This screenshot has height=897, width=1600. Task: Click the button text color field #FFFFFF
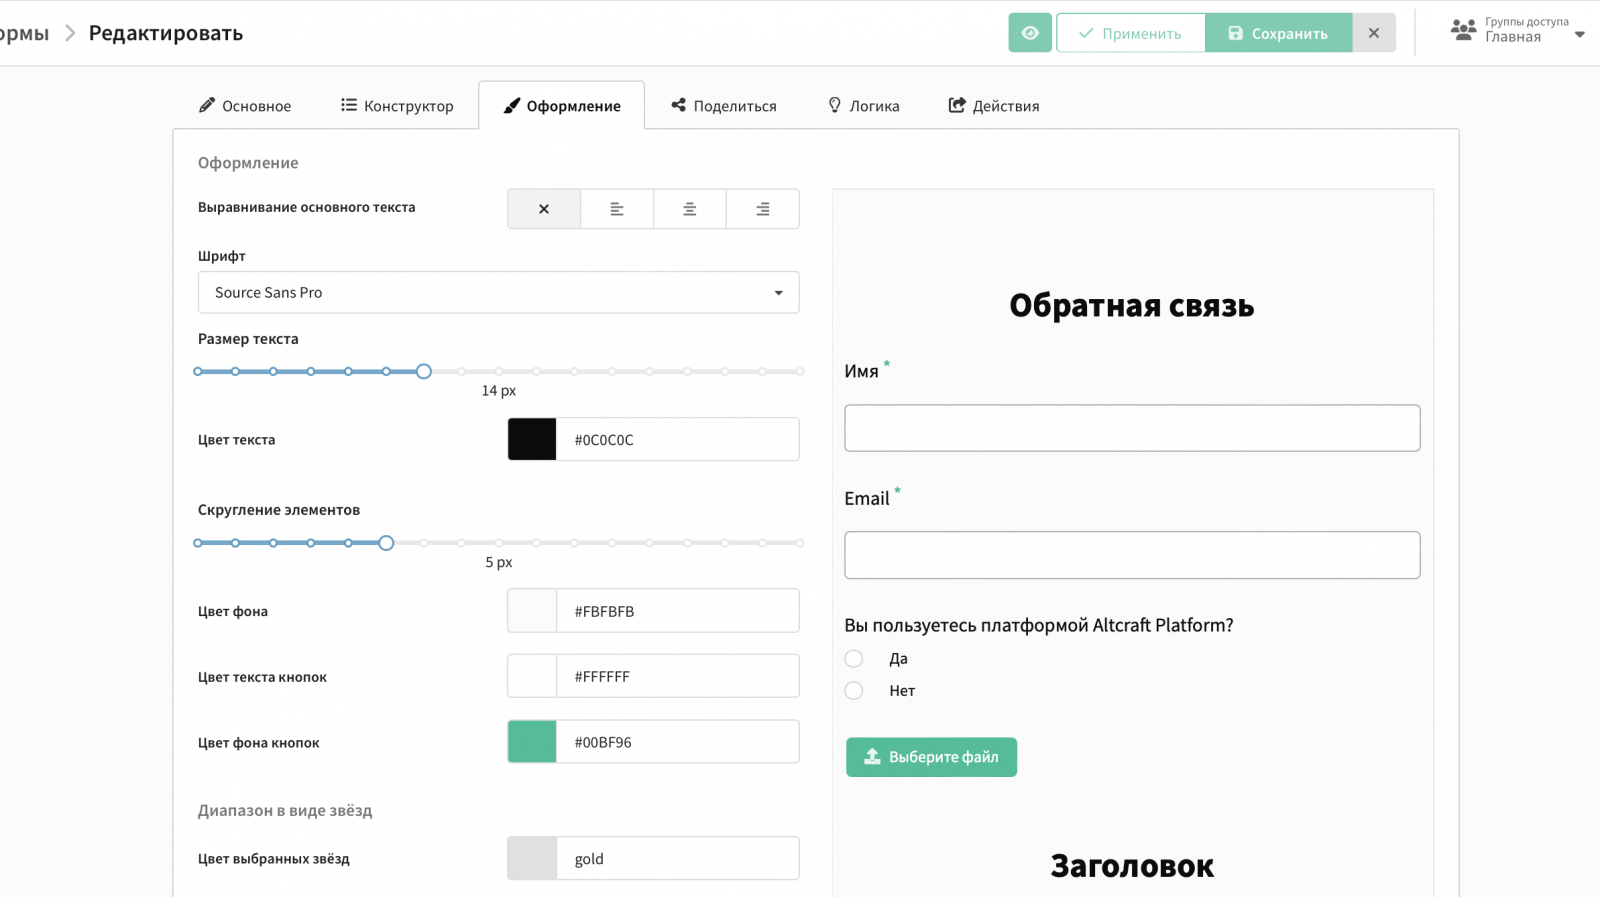678,677
